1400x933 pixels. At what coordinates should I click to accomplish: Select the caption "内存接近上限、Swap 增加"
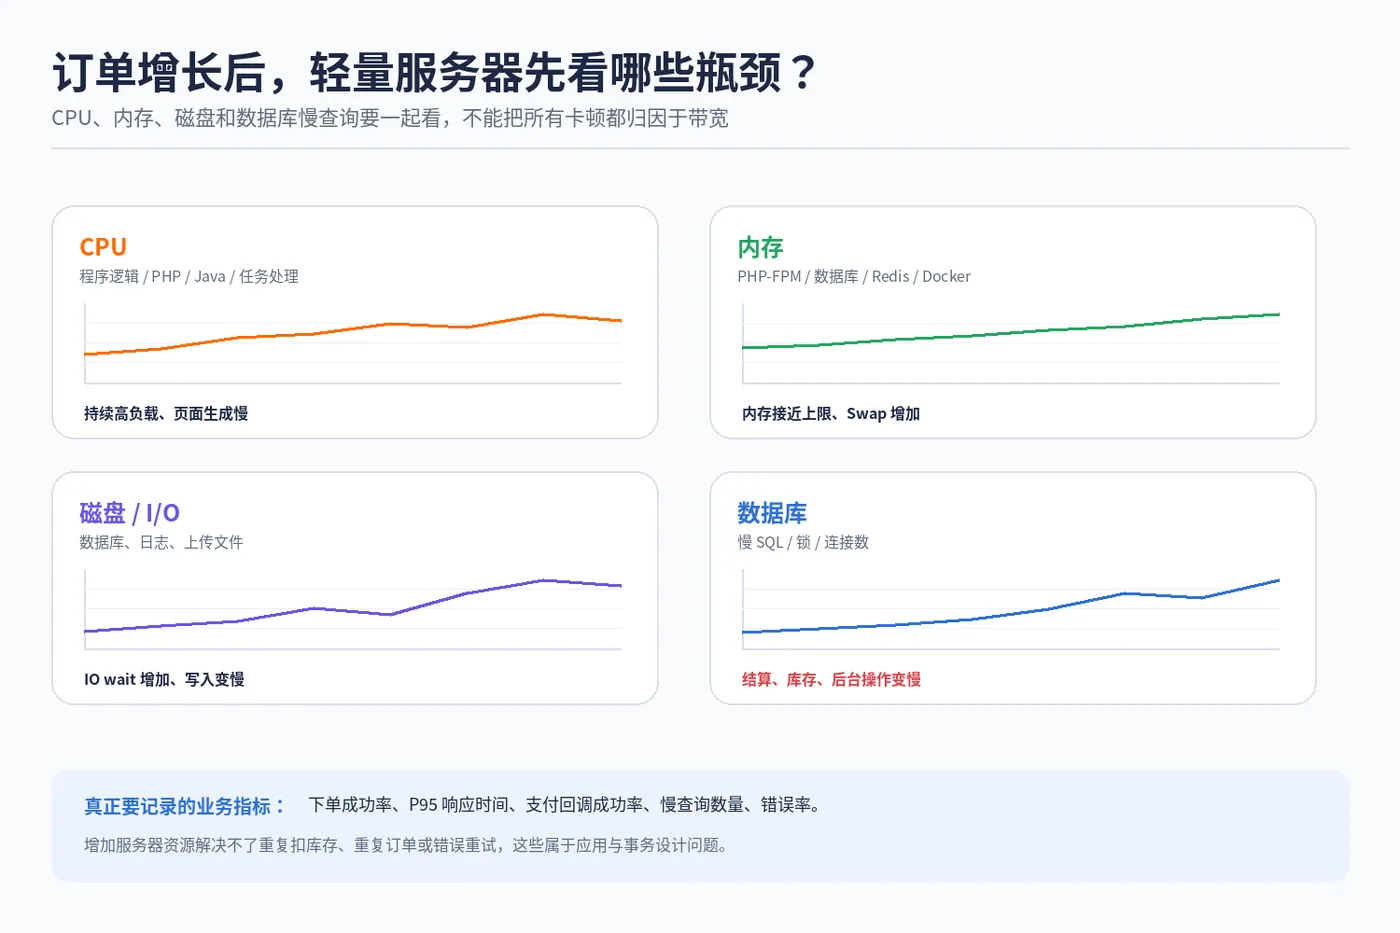831,414
